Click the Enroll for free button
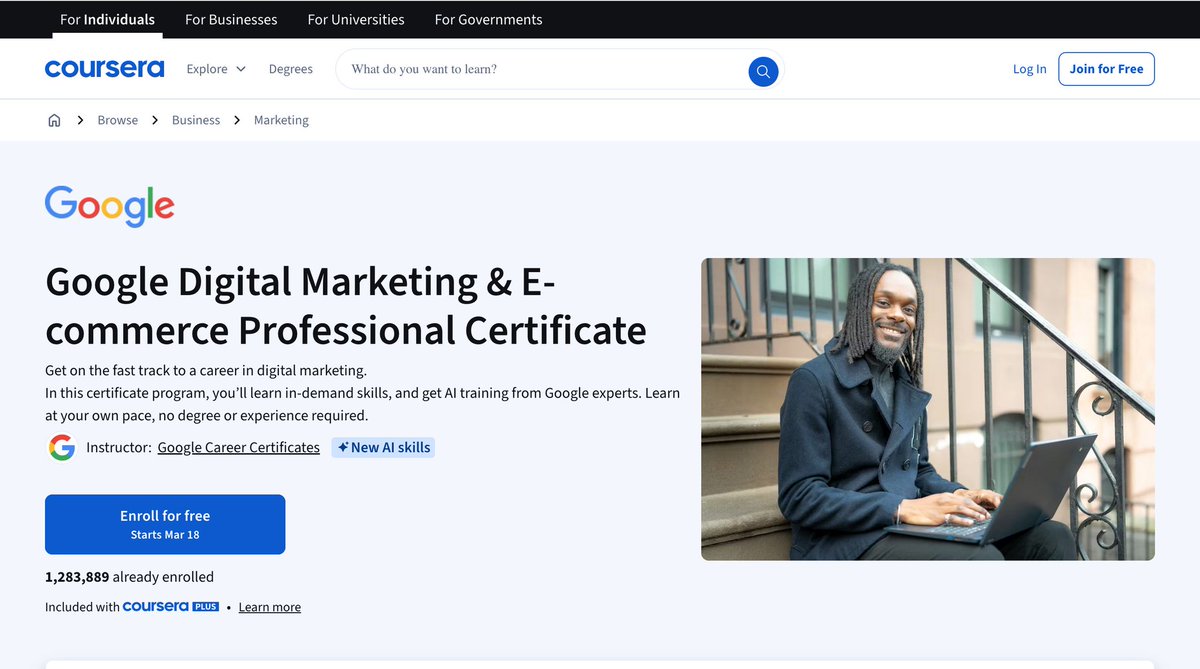Screen dimensions: 1200x669 (165, 524)
